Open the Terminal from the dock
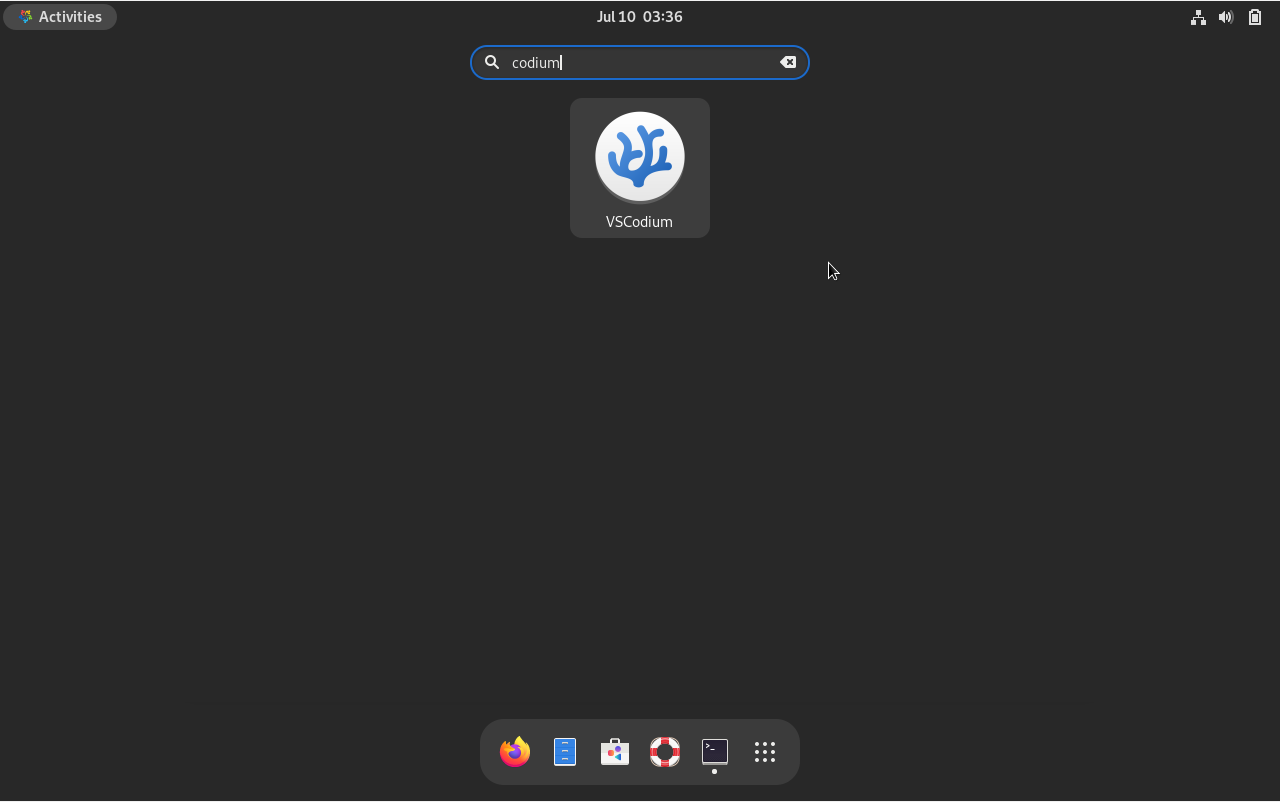 click(x=714, y=752)
